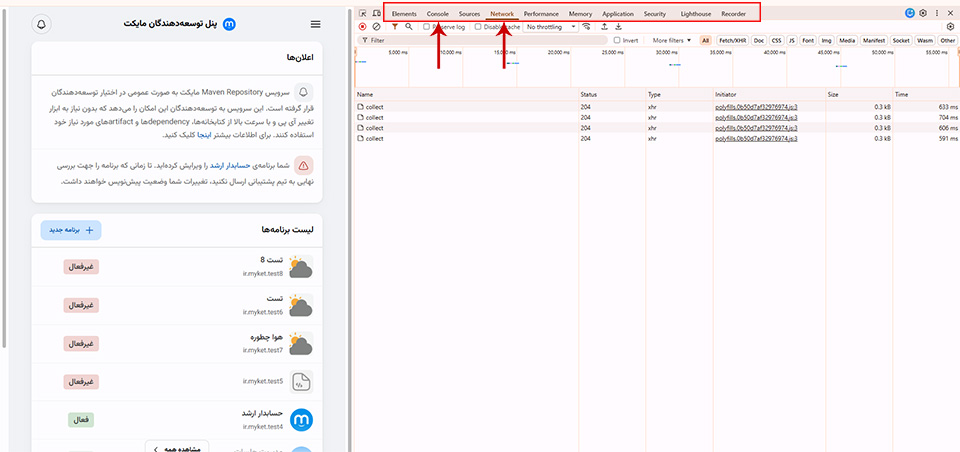Switch to the Sources tab

[470, 13]
